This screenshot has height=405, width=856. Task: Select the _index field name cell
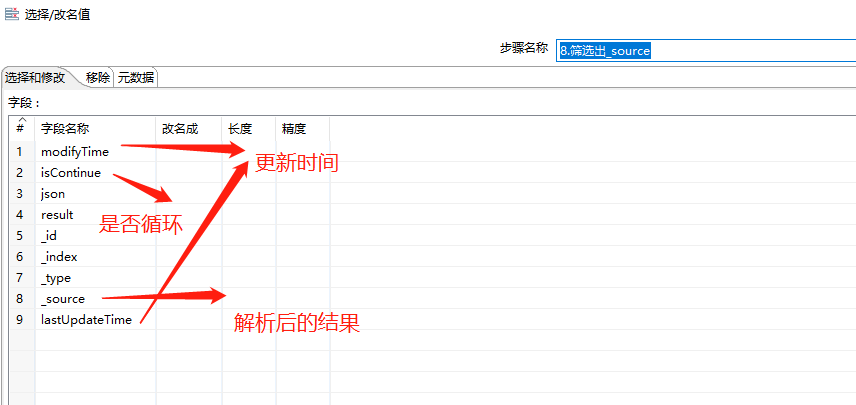(x=96, y=257)
